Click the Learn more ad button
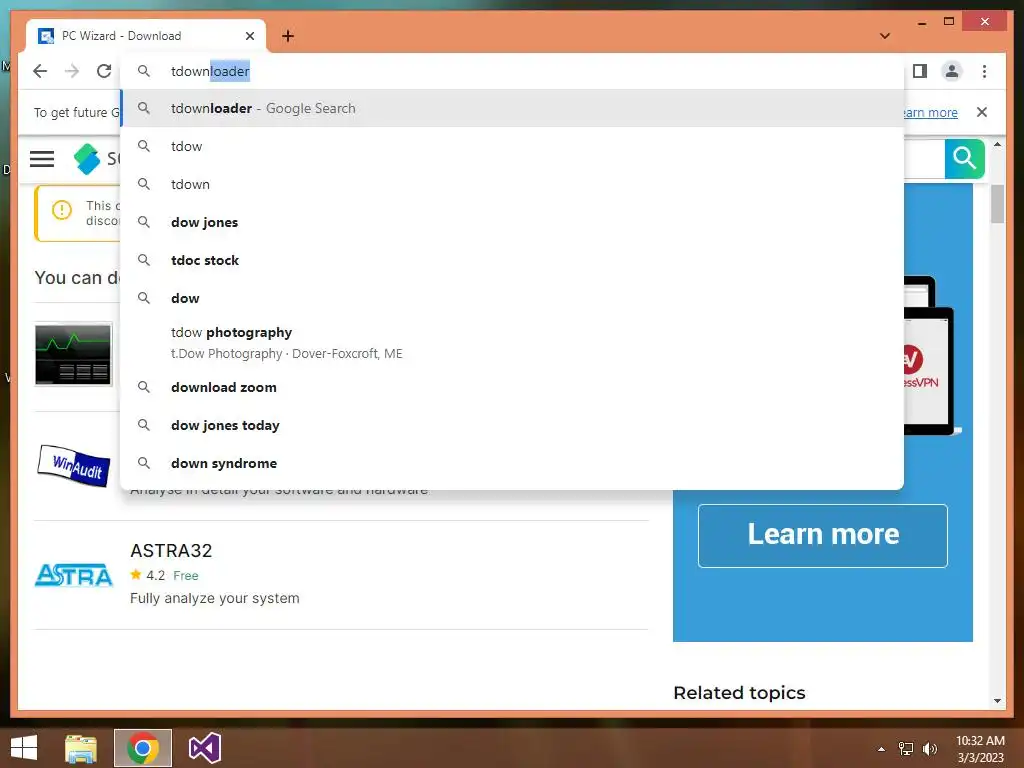This screenshot has width=1024, height=768. (823, 536)
